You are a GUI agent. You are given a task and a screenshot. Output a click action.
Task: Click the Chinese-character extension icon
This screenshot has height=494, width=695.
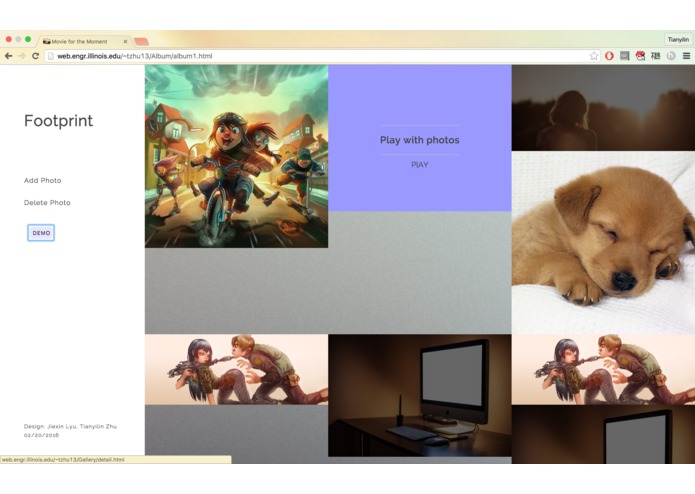click(x=656, y=56)
